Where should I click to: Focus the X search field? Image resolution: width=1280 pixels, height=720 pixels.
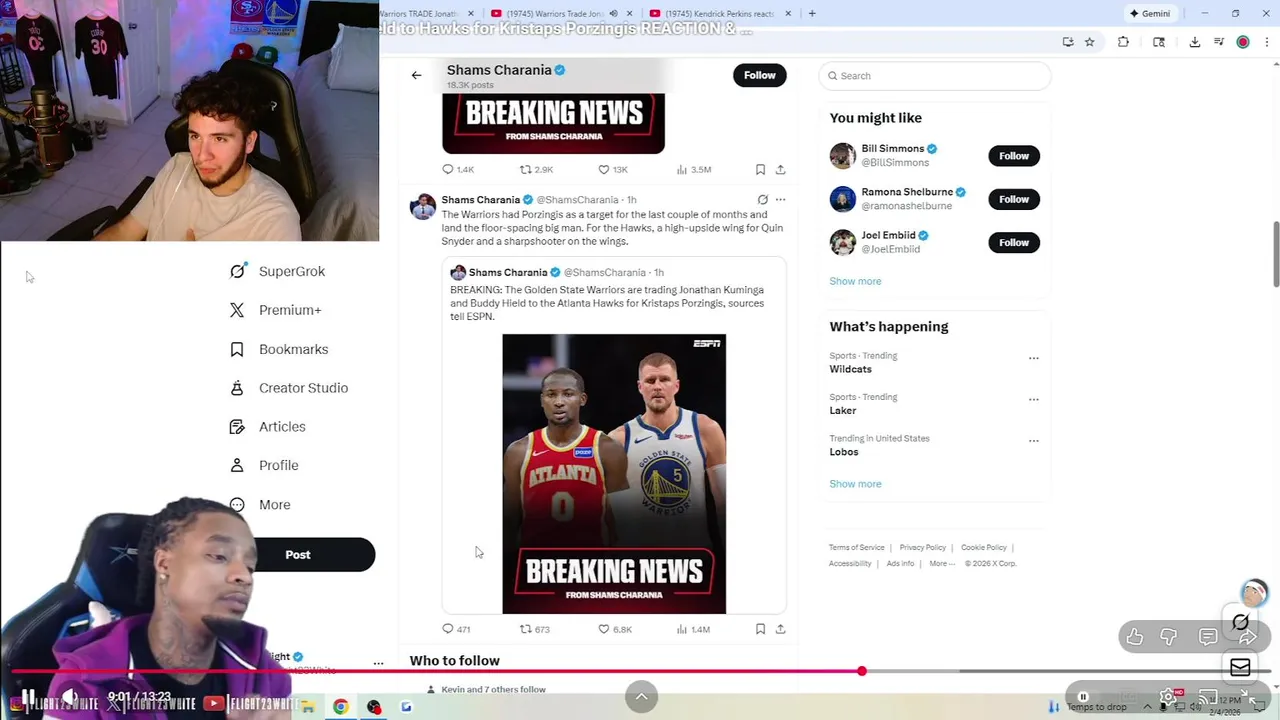pos(934,76)
